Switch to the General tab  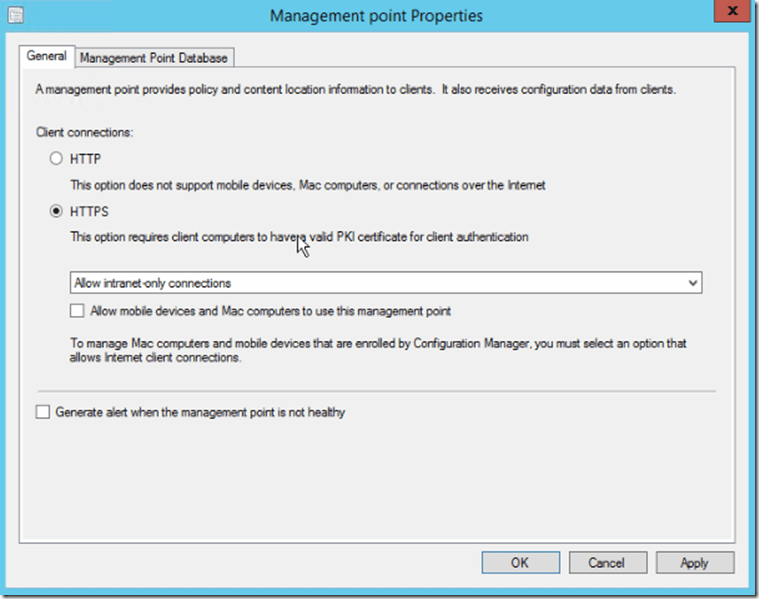[47, 57]
